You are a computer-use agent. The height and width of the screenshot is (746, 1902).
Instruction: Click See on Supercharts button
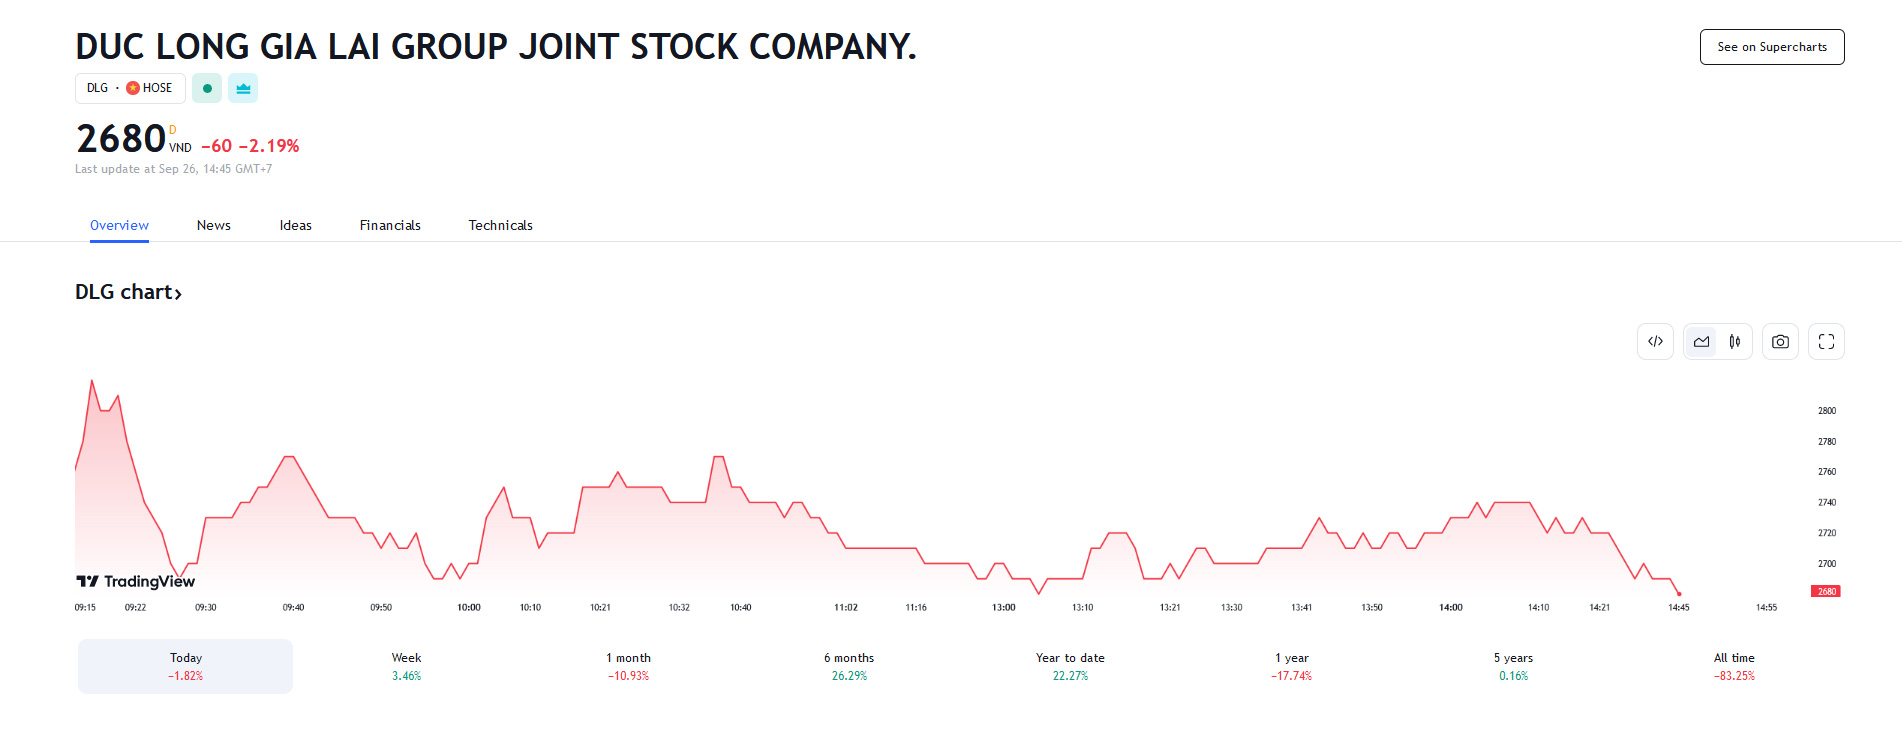click(x=1771, y=47)
